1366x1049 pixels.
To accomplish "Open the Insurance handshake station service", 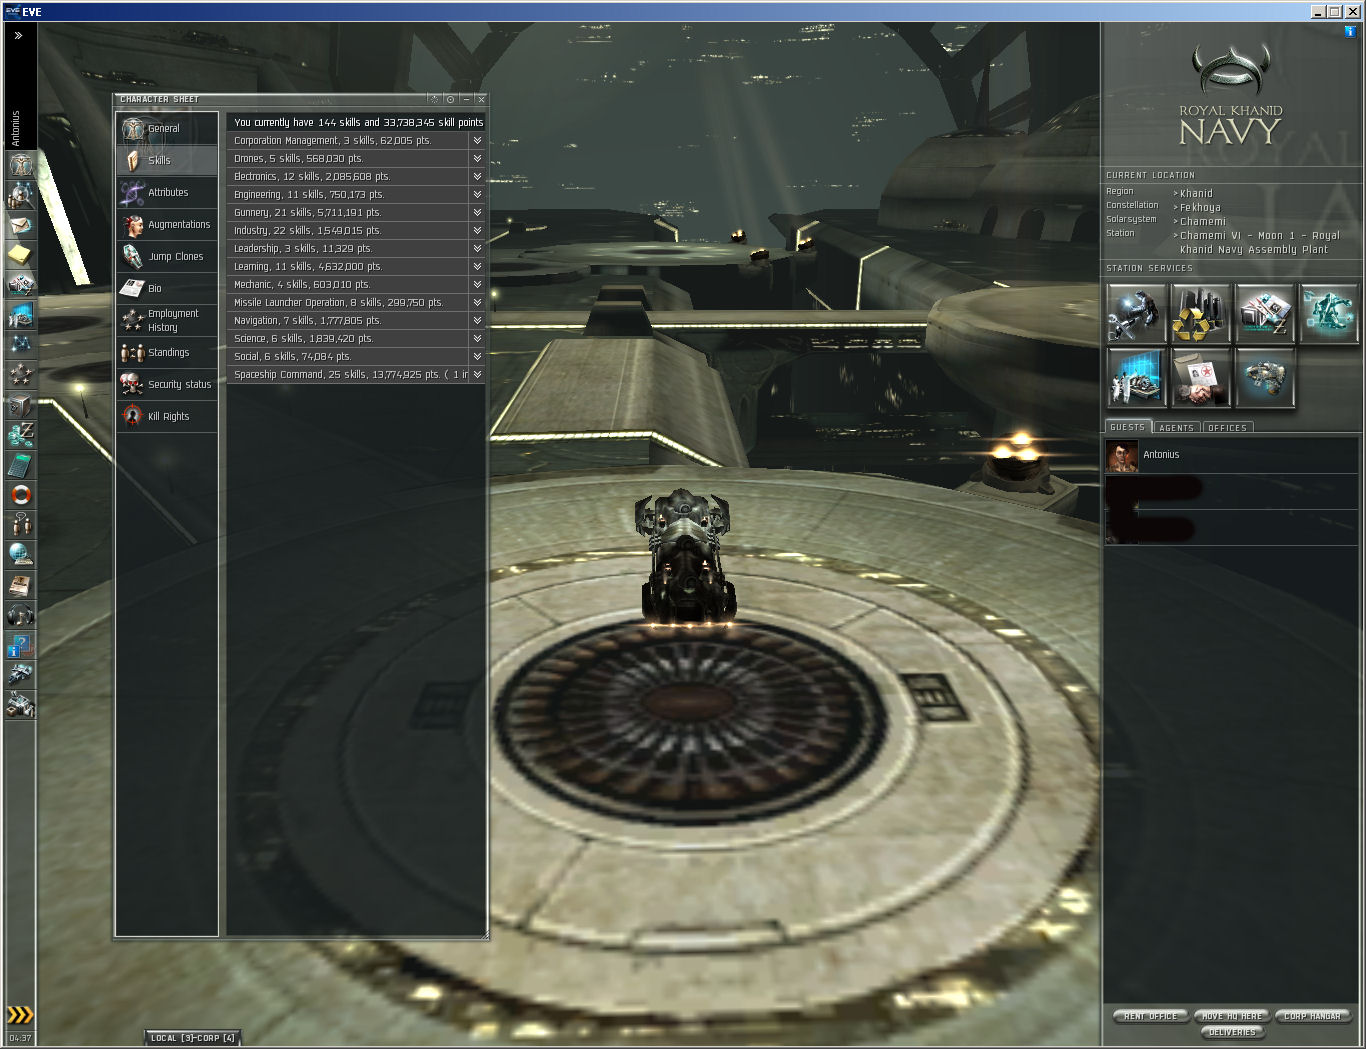I will (x=1200, y=377).
